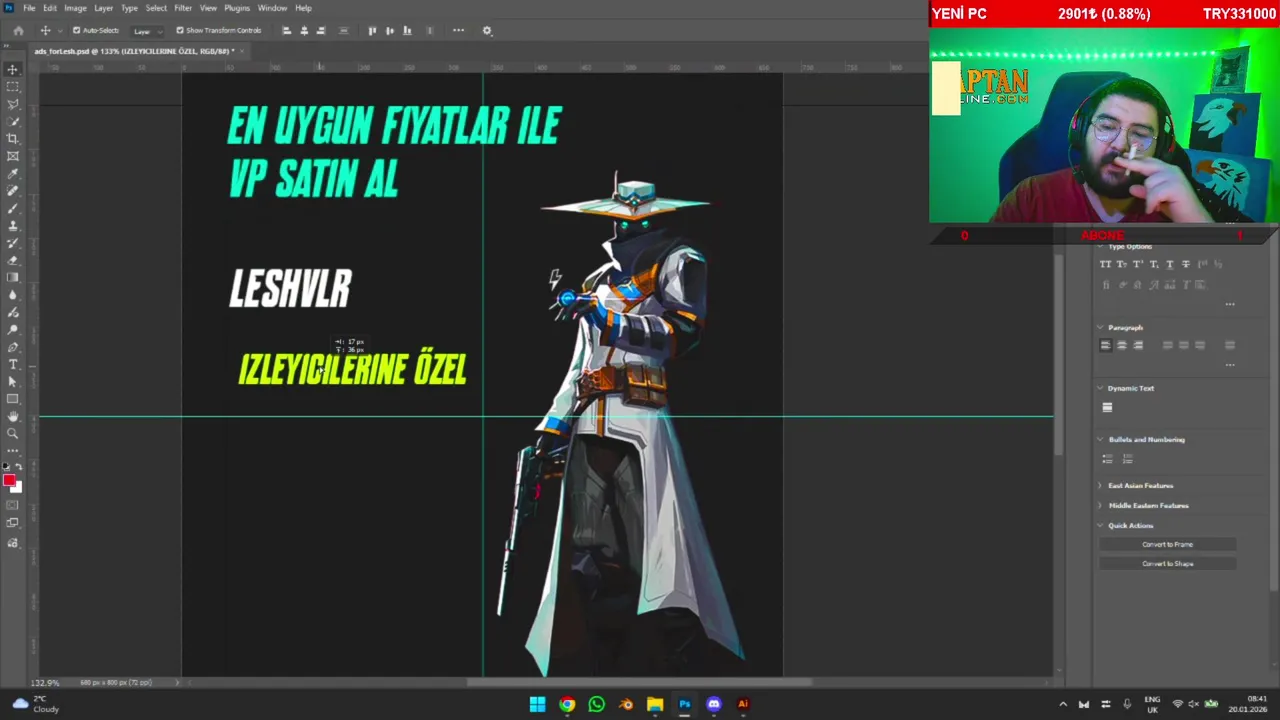This screenshot has width=1280, height=720.
Task: Collapse the Type Options section
Action: 1101,247
